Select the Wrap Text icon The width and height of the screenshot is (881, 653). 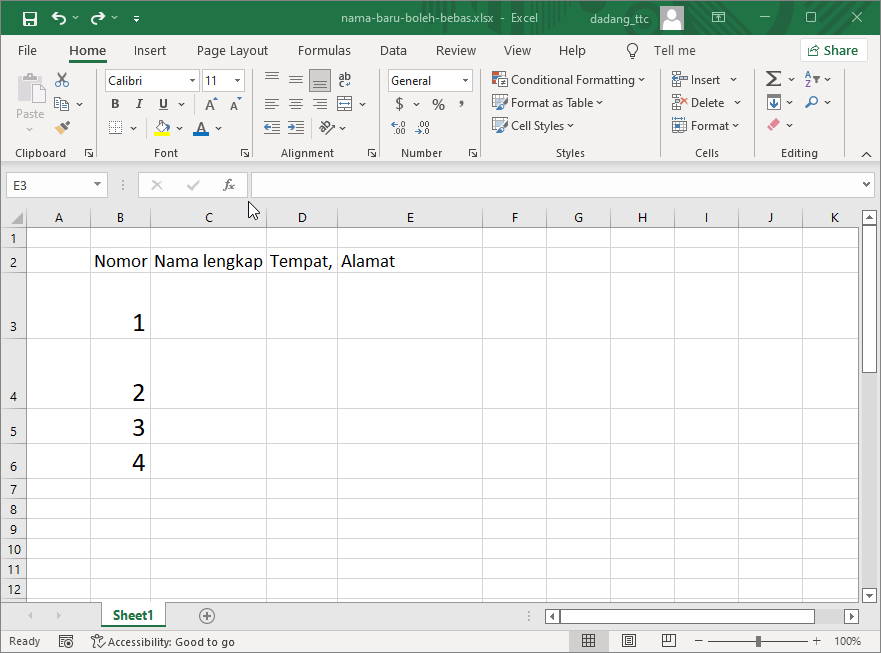pyautogui.click(x=344, y=79)
